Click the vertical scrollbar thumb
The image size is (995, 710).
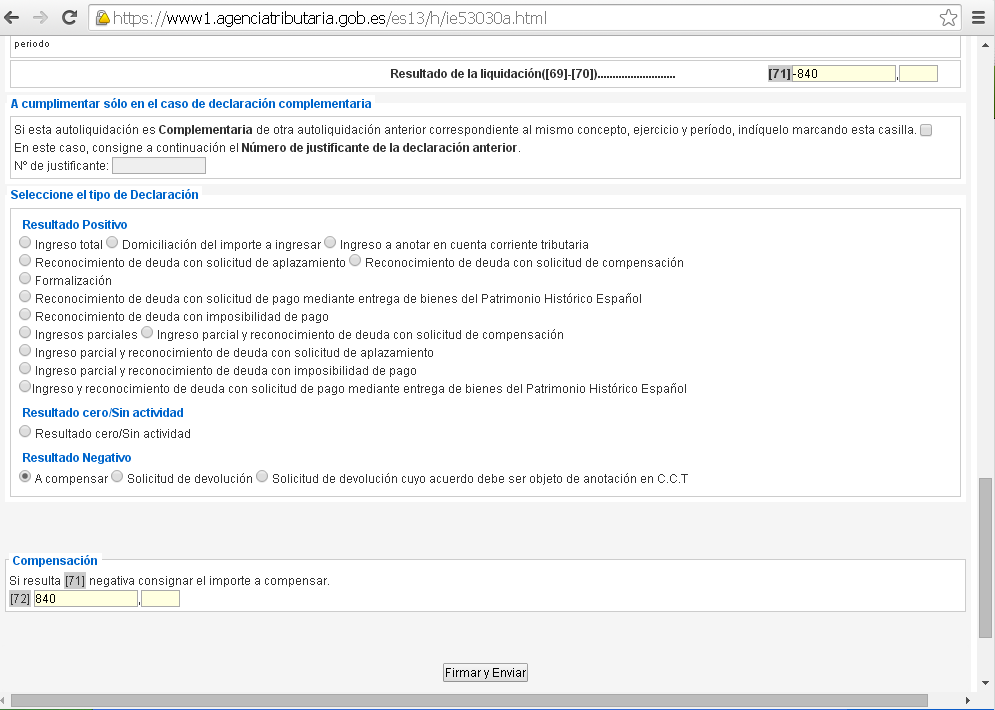pos(985,558)
